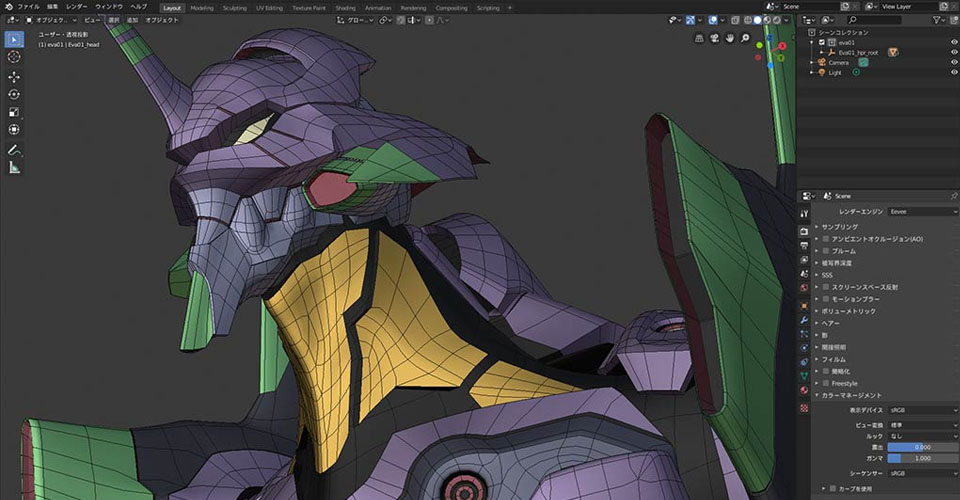Image resolution: width=960 pixels, height=500 pixels.
Task: Open the Output properties tab
Action: coord(804,245)
